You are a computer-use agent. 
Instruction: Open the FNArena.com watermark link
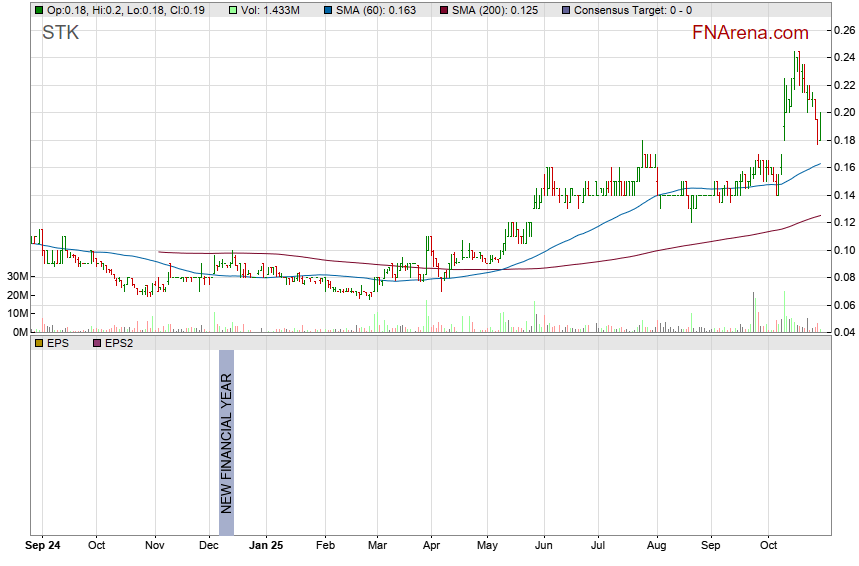click(x=750, y=33)
